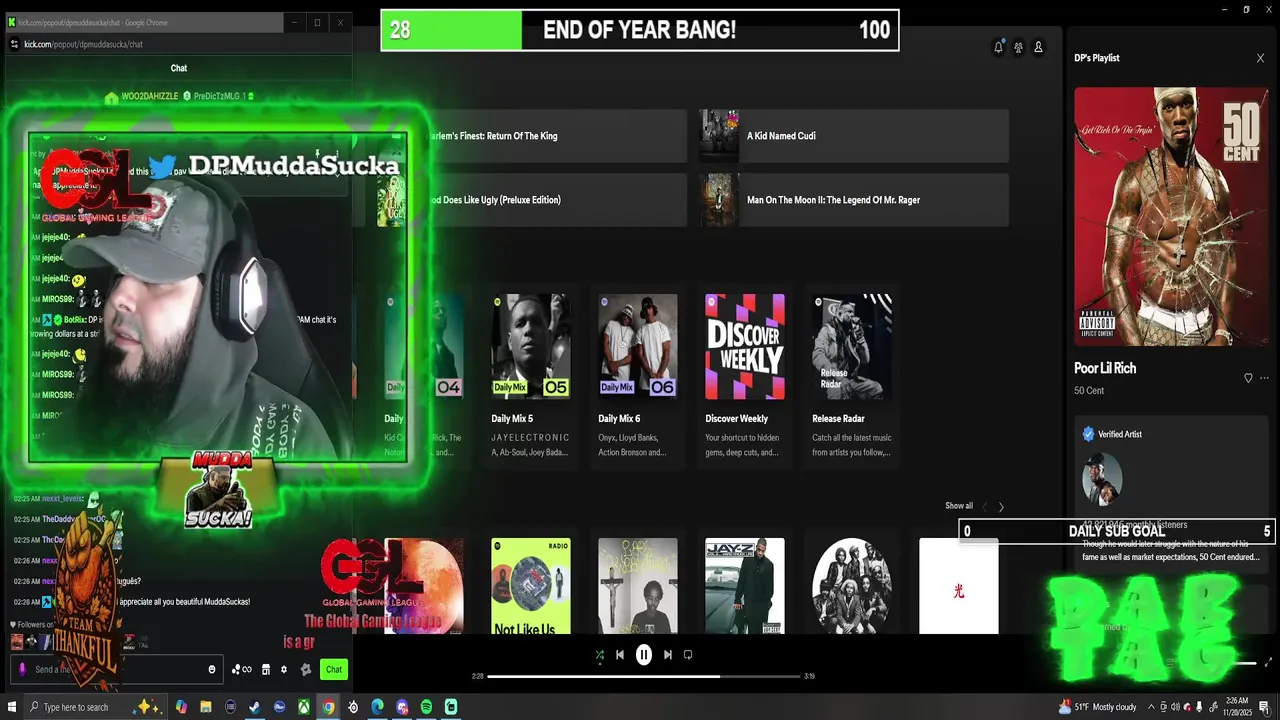Image resolution: width=1280 pixels, height=720 pixels.
Task: Open Does Like Ugly (Preluxe Edition) shortcut
Action: 530,200
